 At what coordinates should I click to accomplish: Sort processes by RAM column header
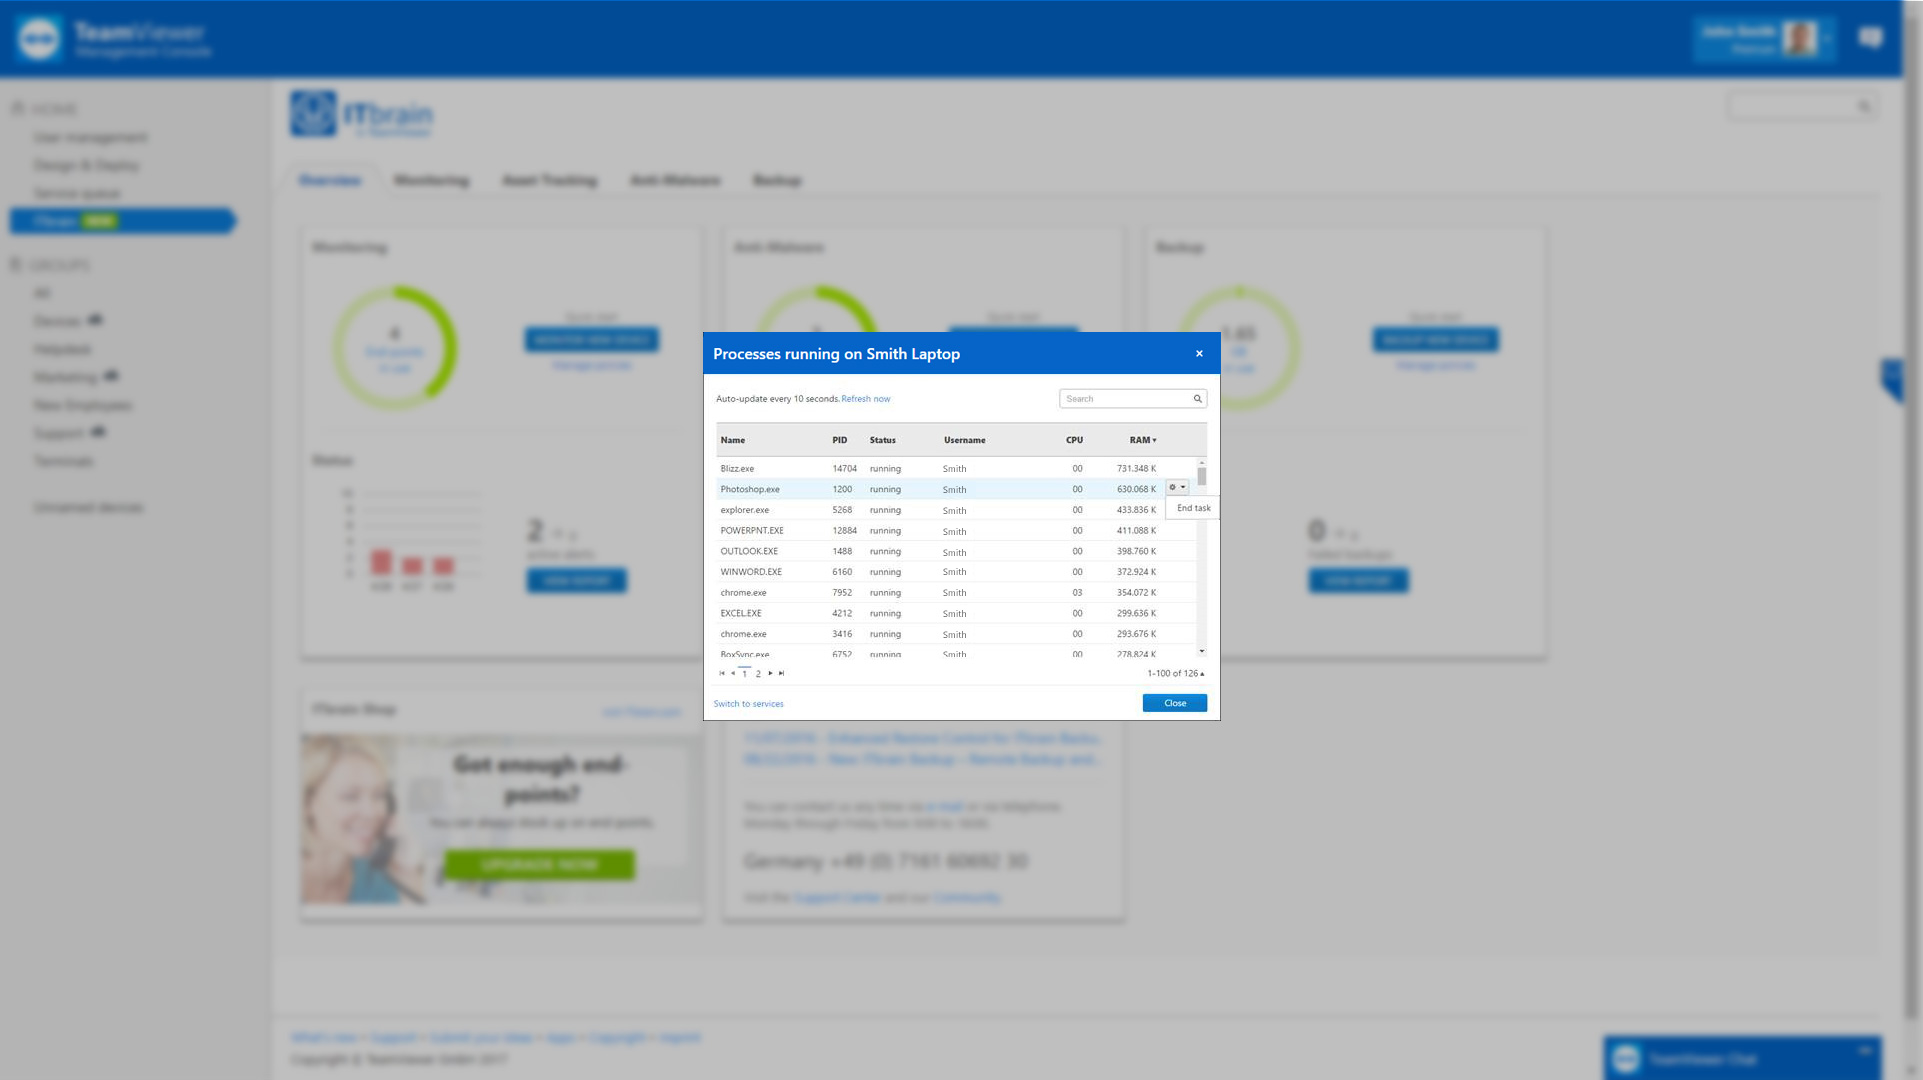coord(1142,440)
